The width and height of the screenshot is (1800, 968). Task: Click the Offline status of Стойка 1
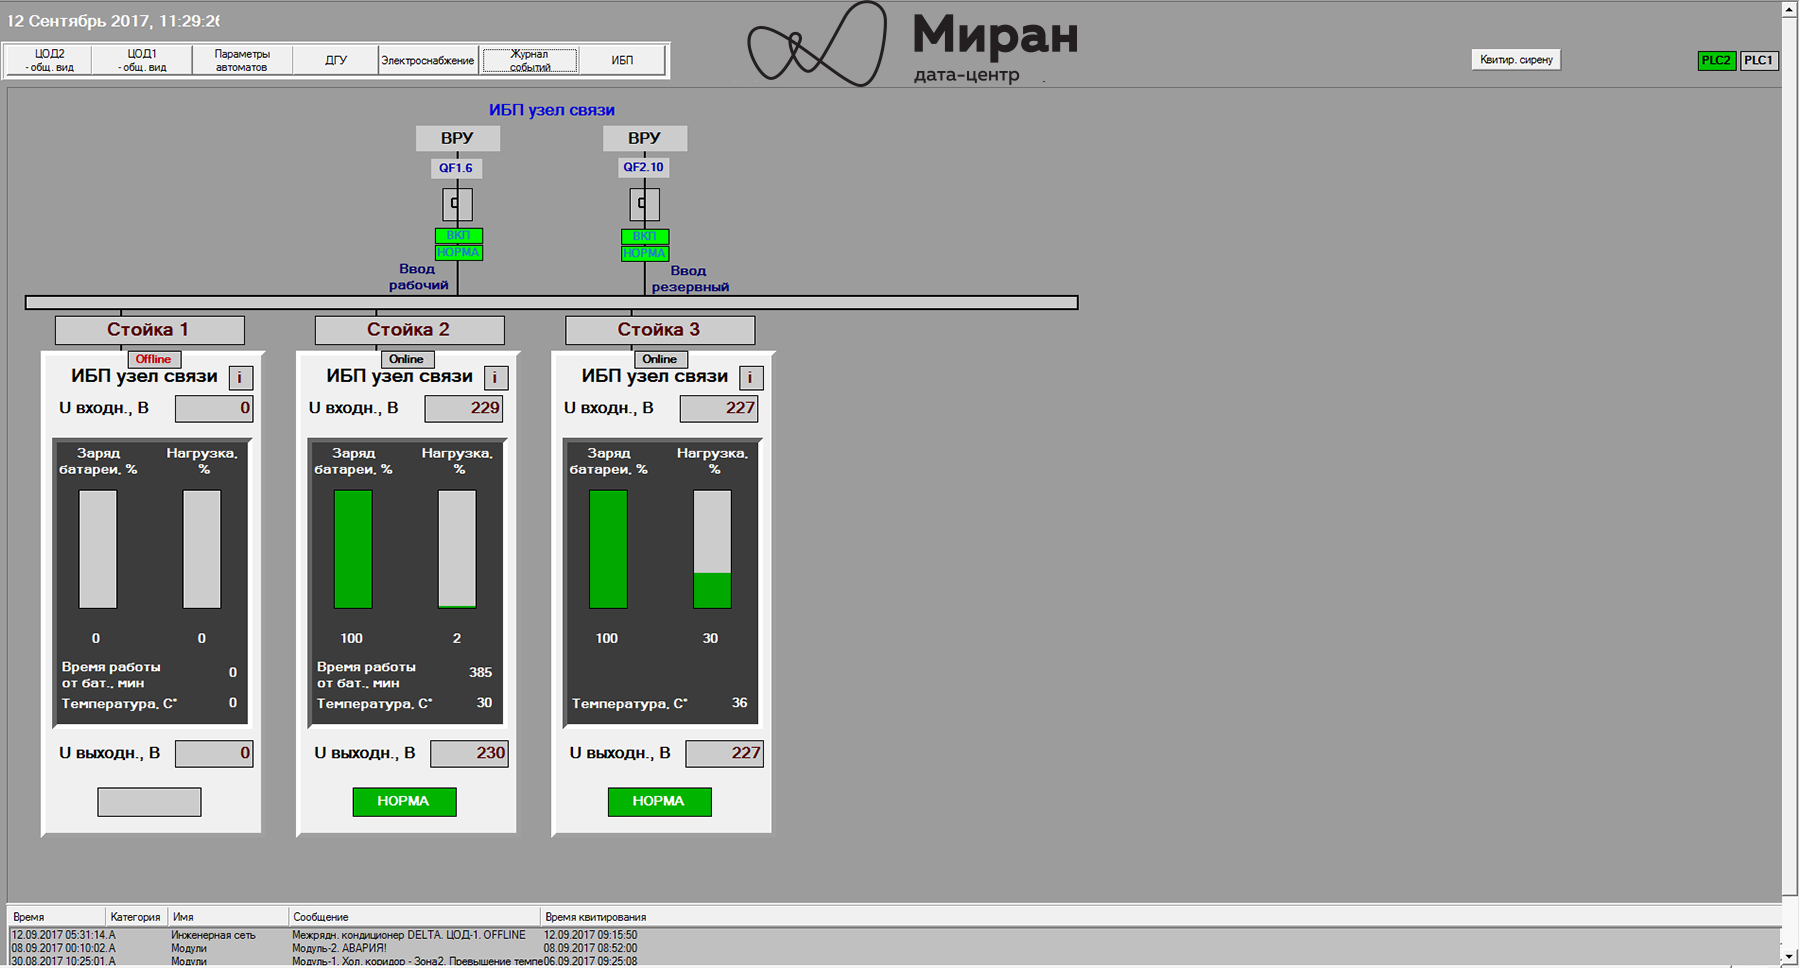coord(153,359)
